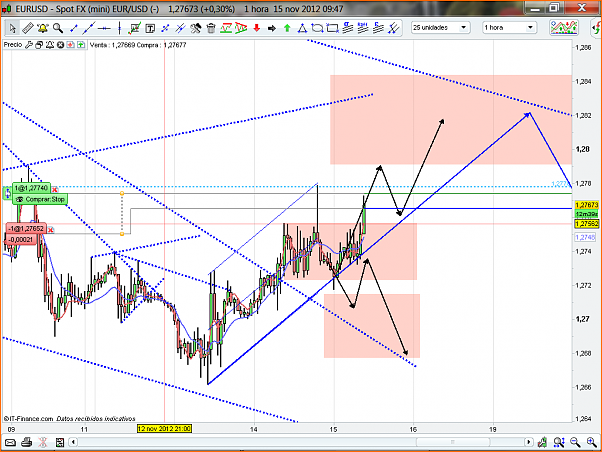The image size is (602, 452).
Task: Click the upper orange order line handle
Action: 122,194
